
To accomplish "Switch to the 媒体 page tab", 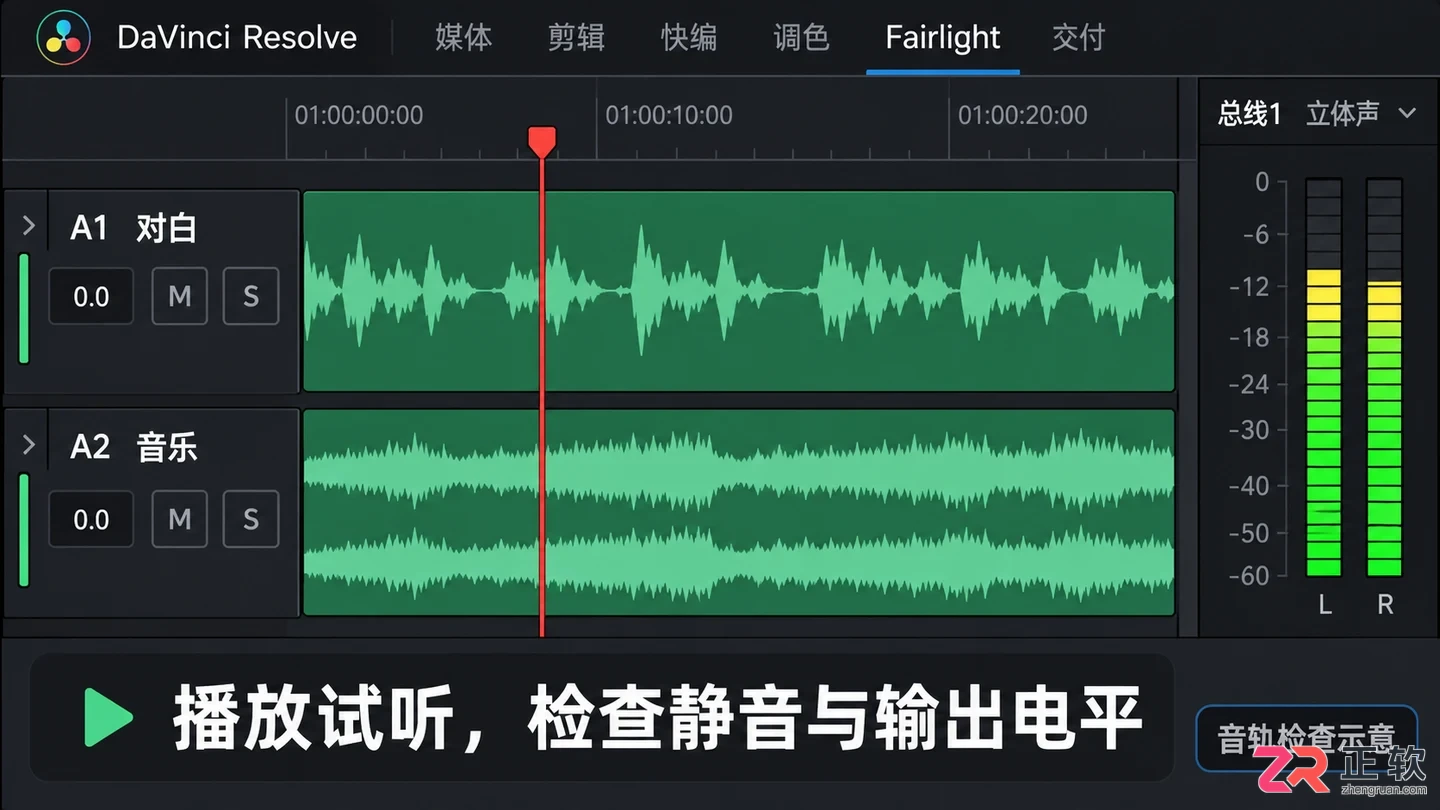I will point(464,38).
